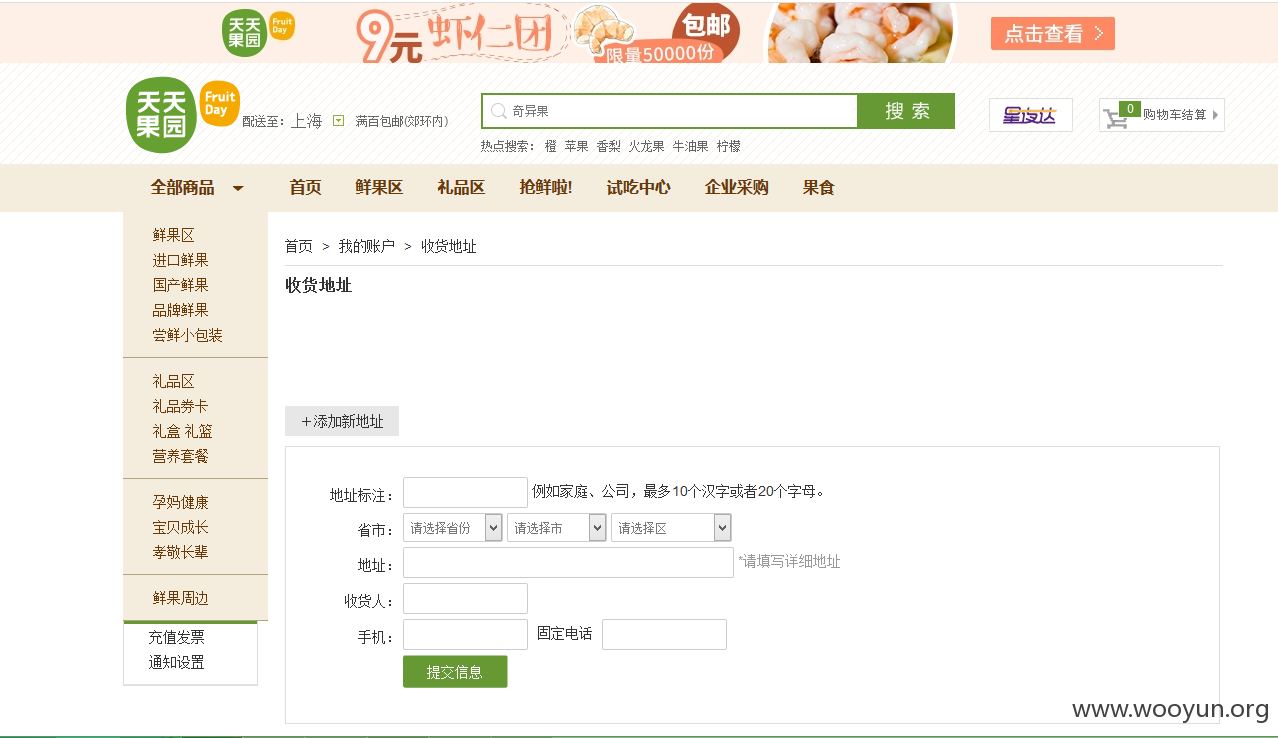Click the arrow beside 购物车结算
This screenshot has width=1278, height=738.
coord(1215,115)
